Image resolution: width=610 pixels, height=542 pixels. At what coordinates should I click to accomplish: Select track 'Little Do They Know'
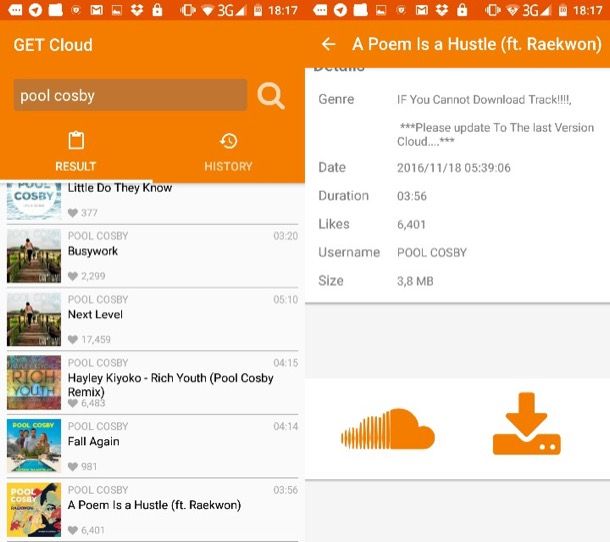[x=120, y=188]
